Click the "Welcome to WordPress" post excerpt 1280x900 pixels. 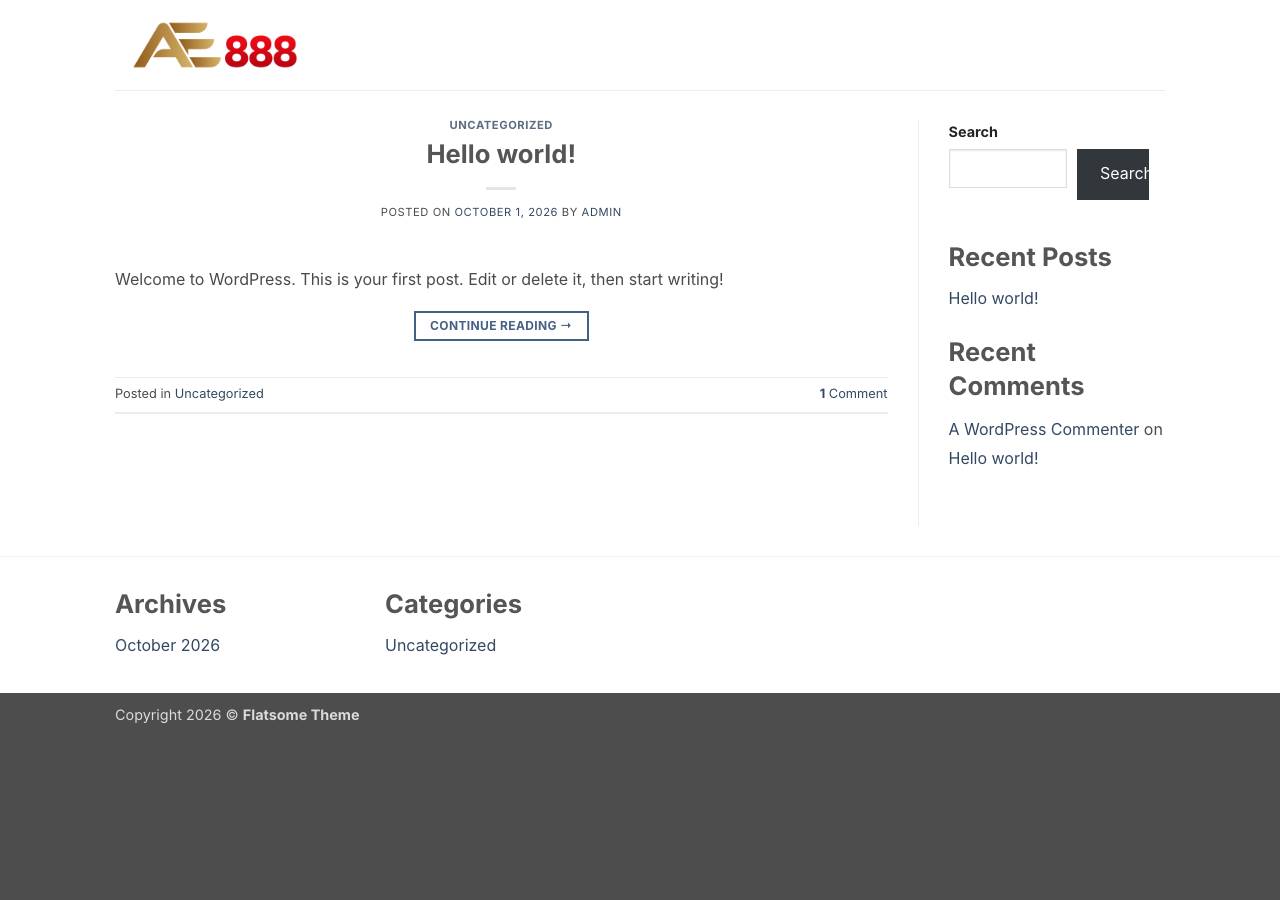tap(419, 279)
